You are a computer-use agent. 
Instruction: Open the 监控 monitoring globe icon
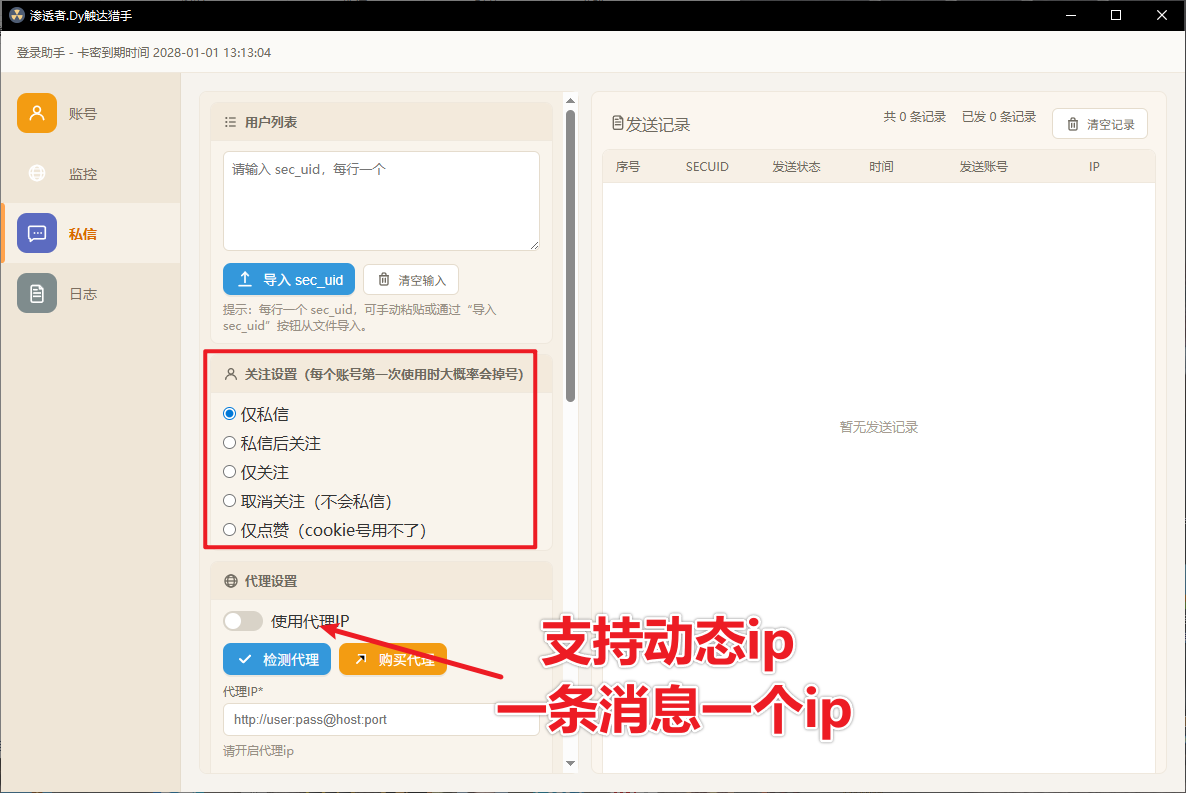pyautogui.click(x=37, y=173)
